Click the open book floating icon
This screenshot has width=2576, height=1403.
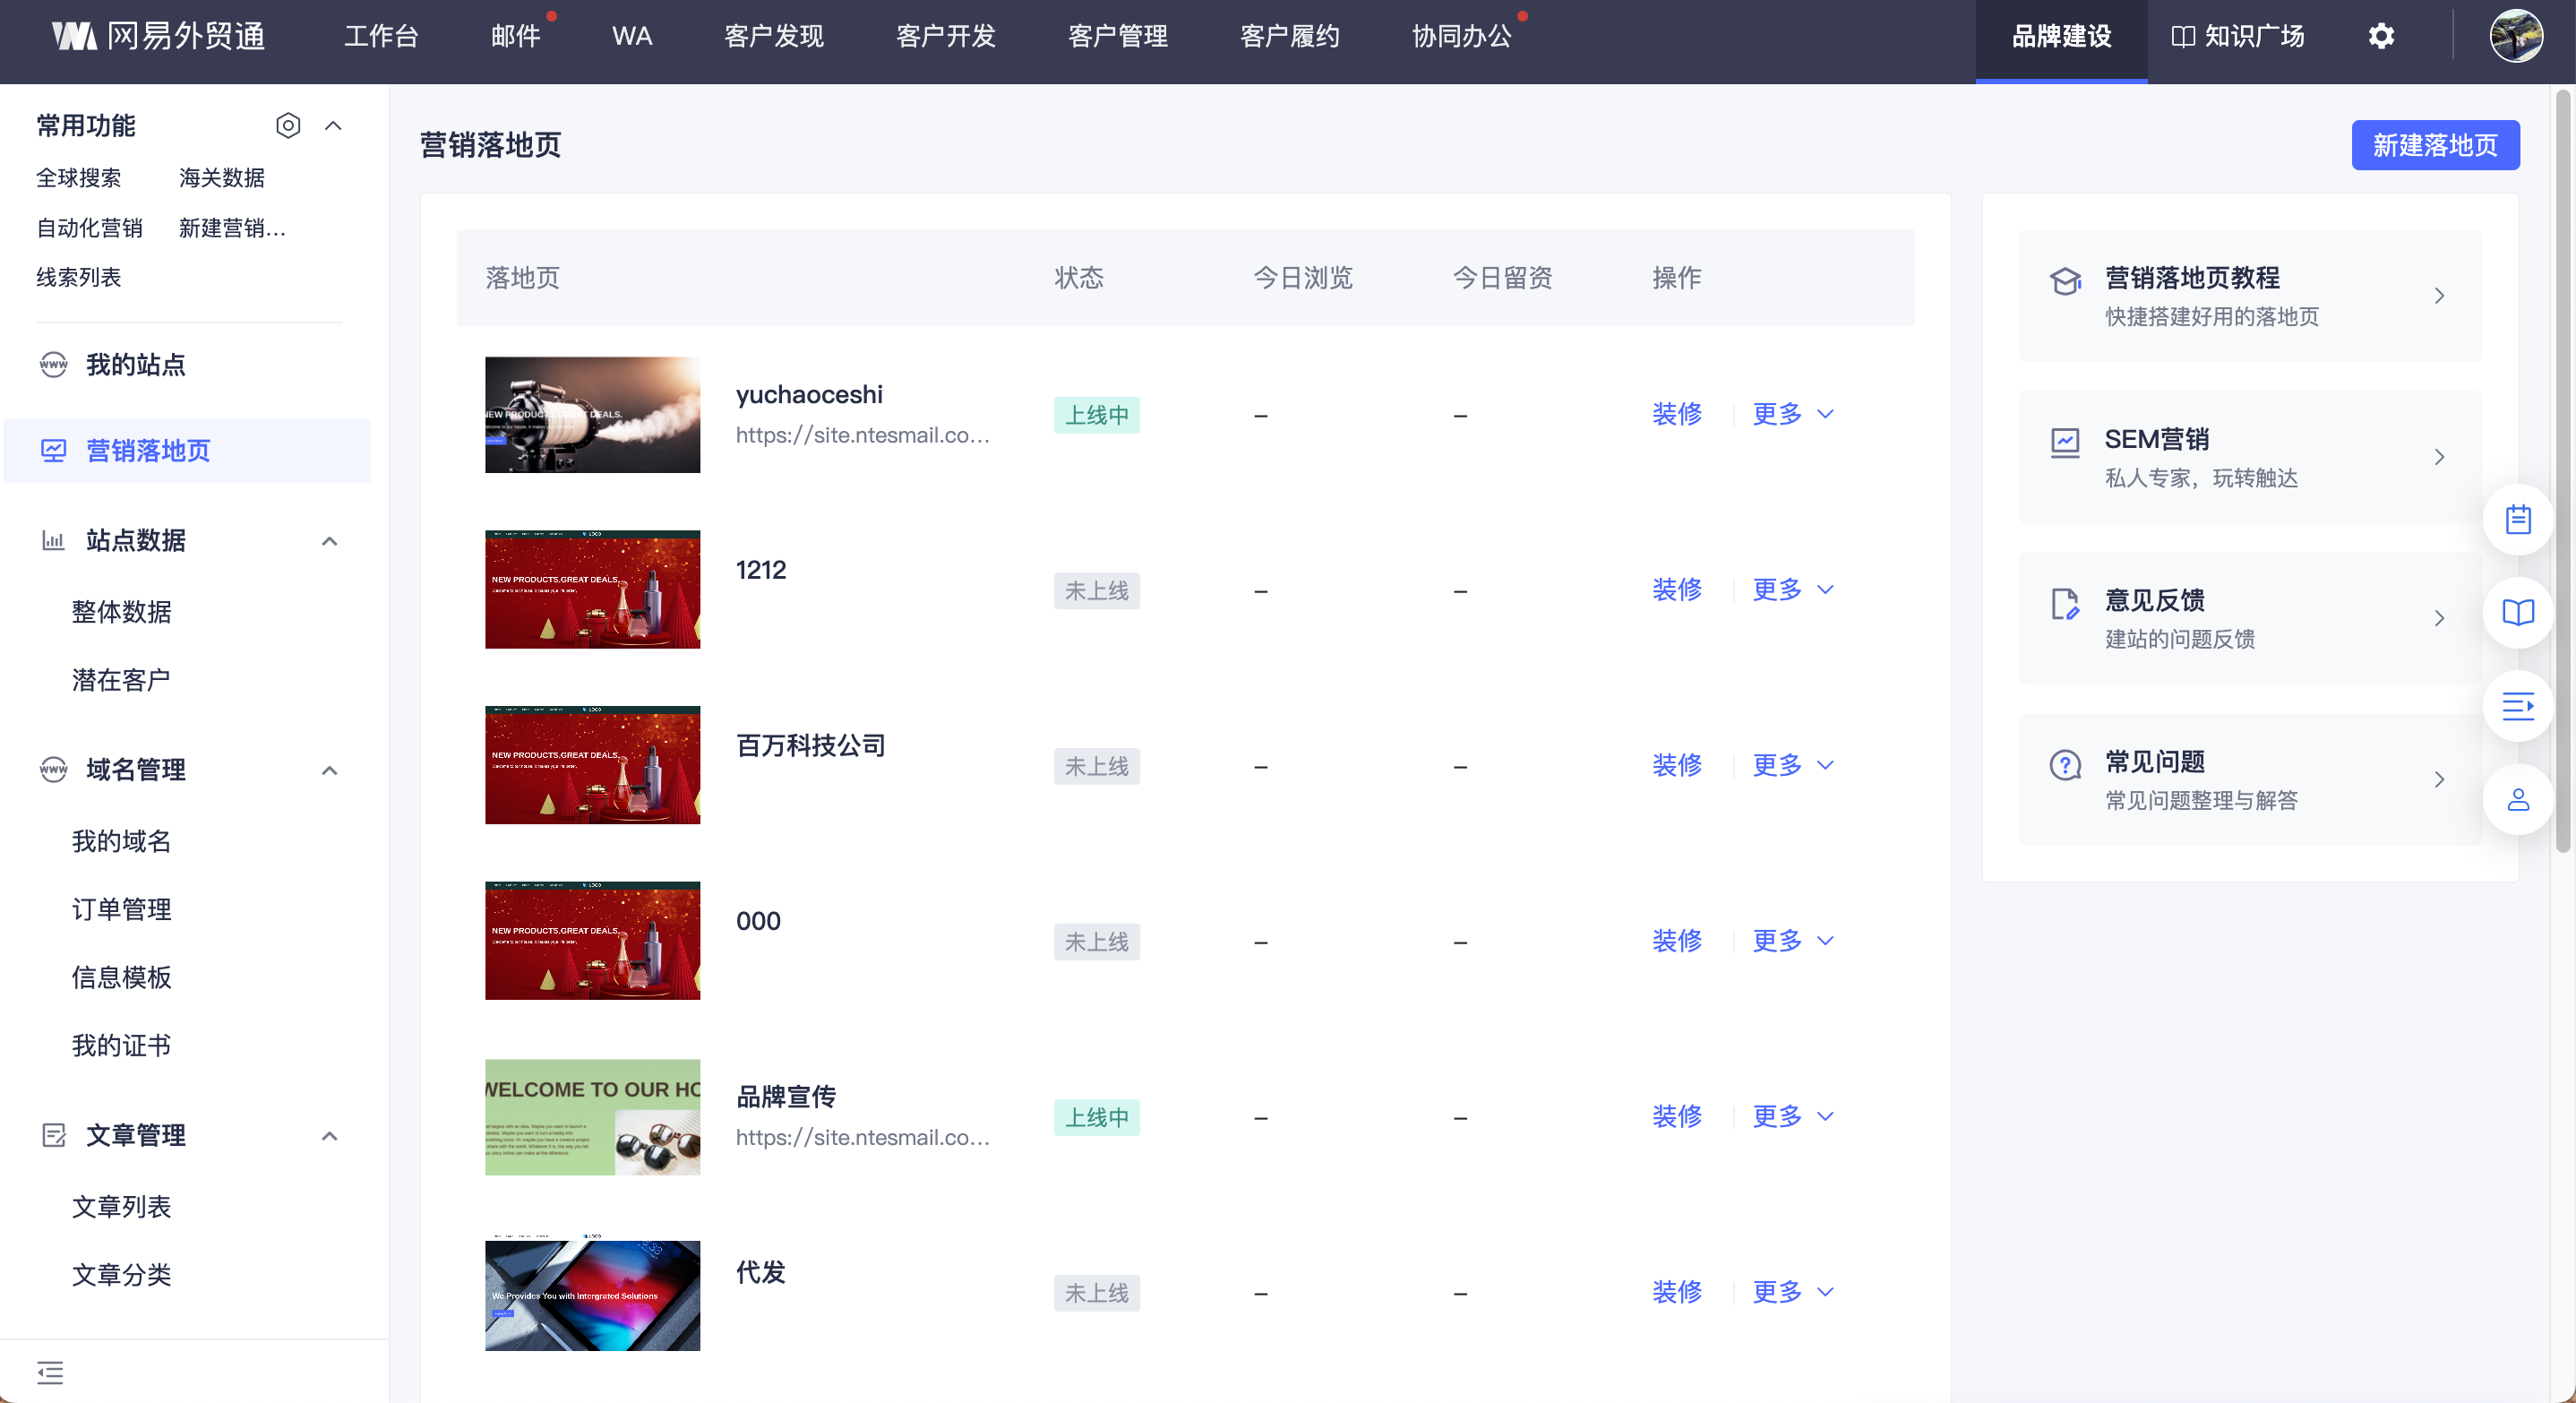2517,612
